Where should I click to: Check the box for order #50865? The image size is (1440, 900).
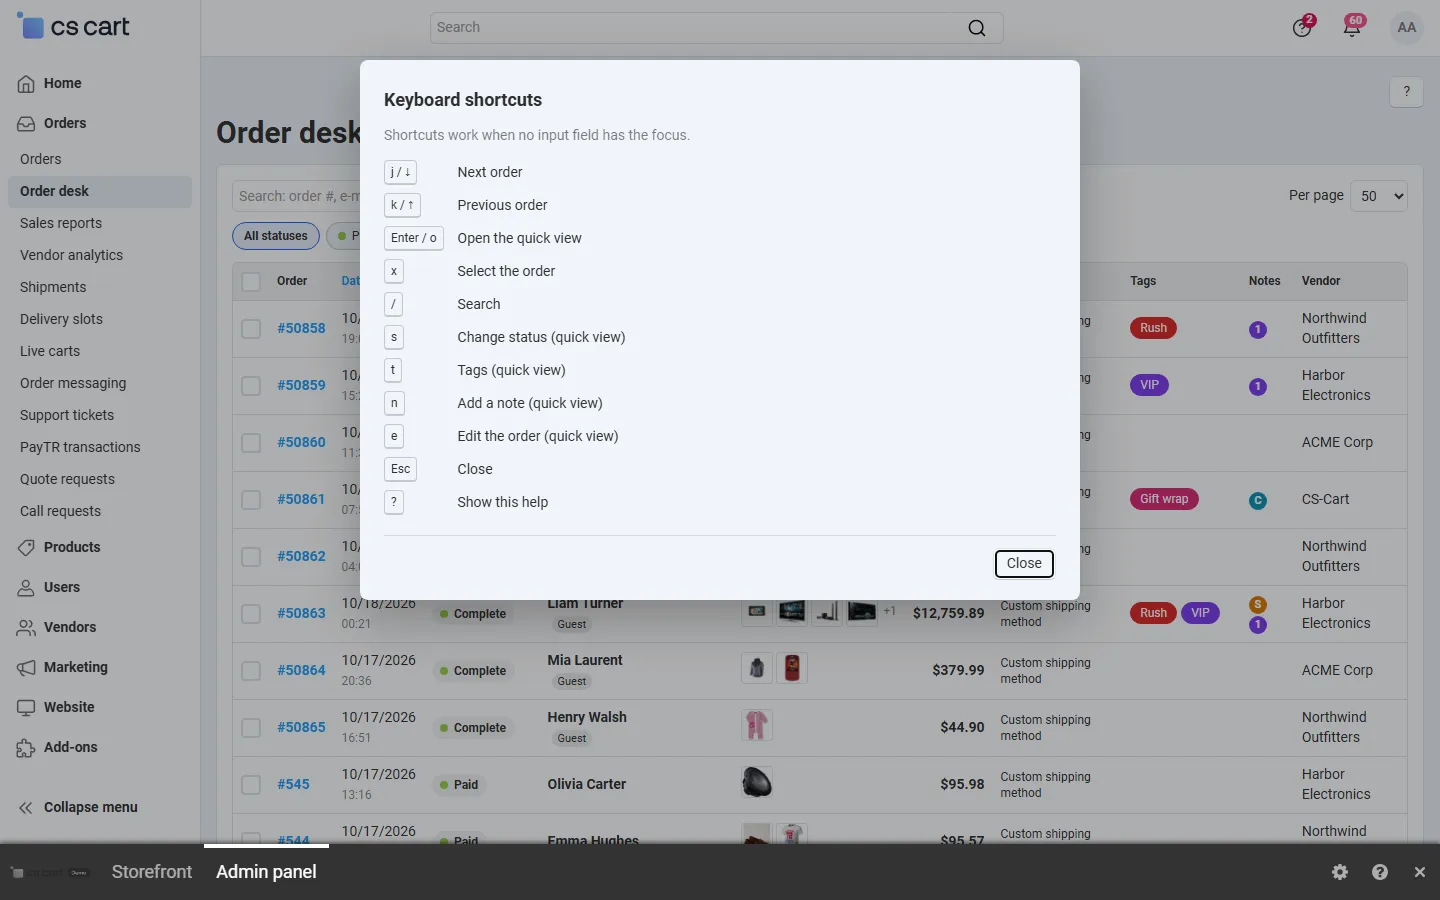pyautogui.click(x=251, y=728)
